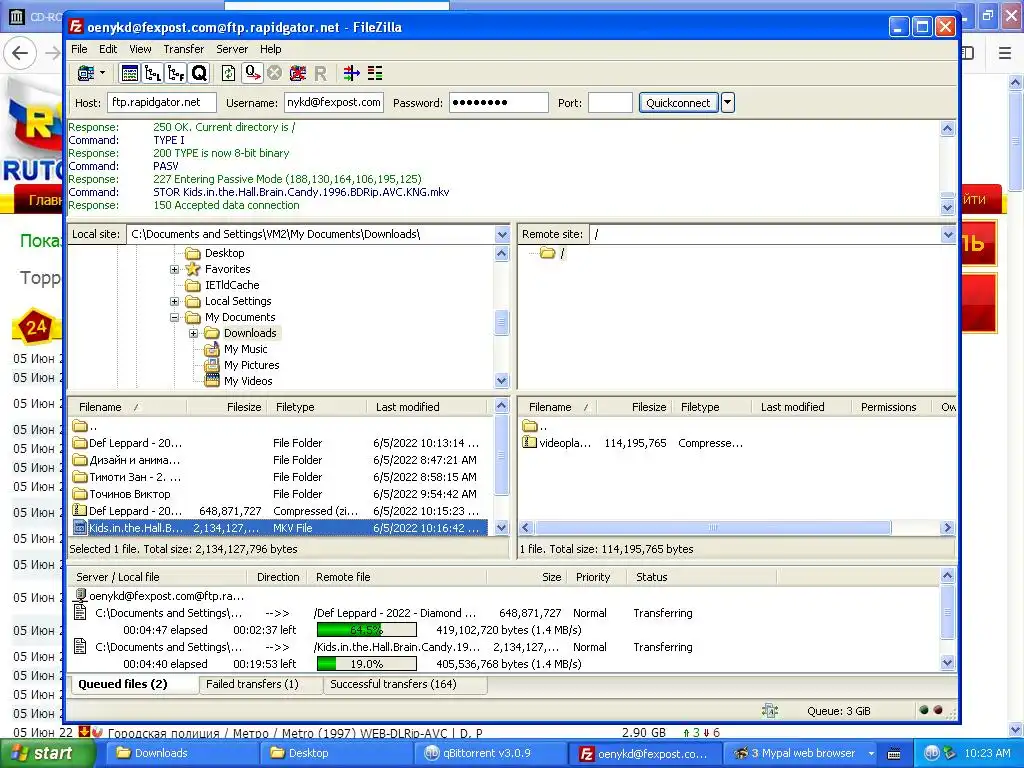Refresh the file and folder lists
The height and width of the screenshot is (768, 1024).
pos(228,73)
